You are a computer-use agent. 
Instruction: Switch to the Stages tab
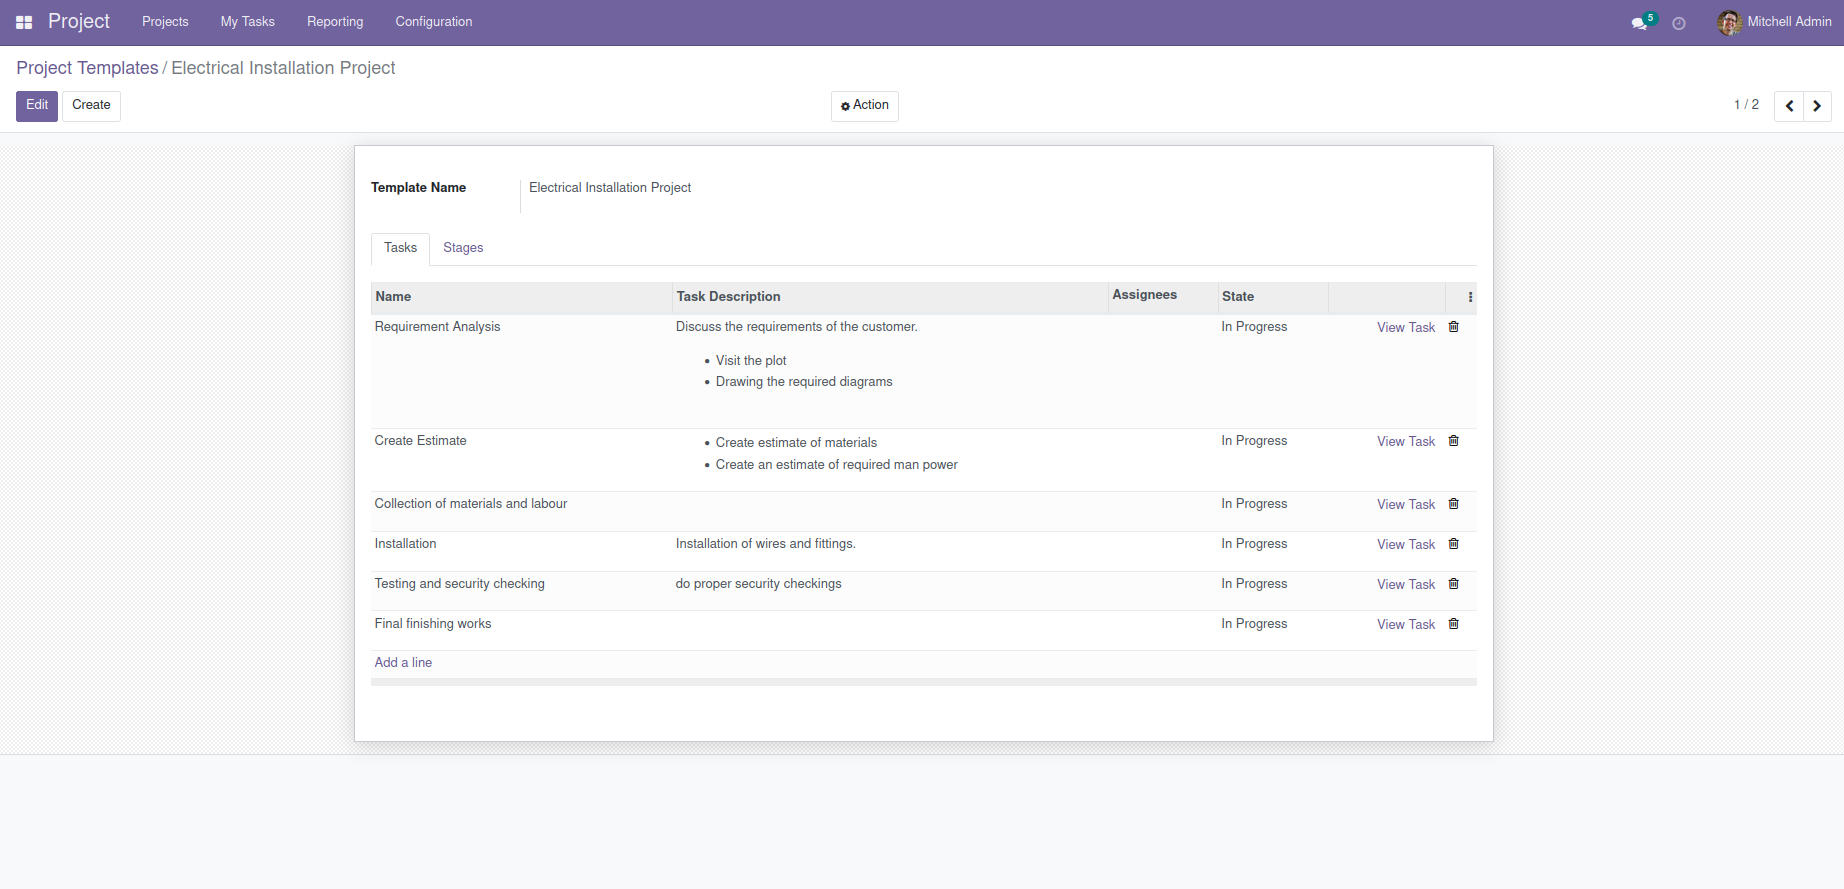pos(463,249)
